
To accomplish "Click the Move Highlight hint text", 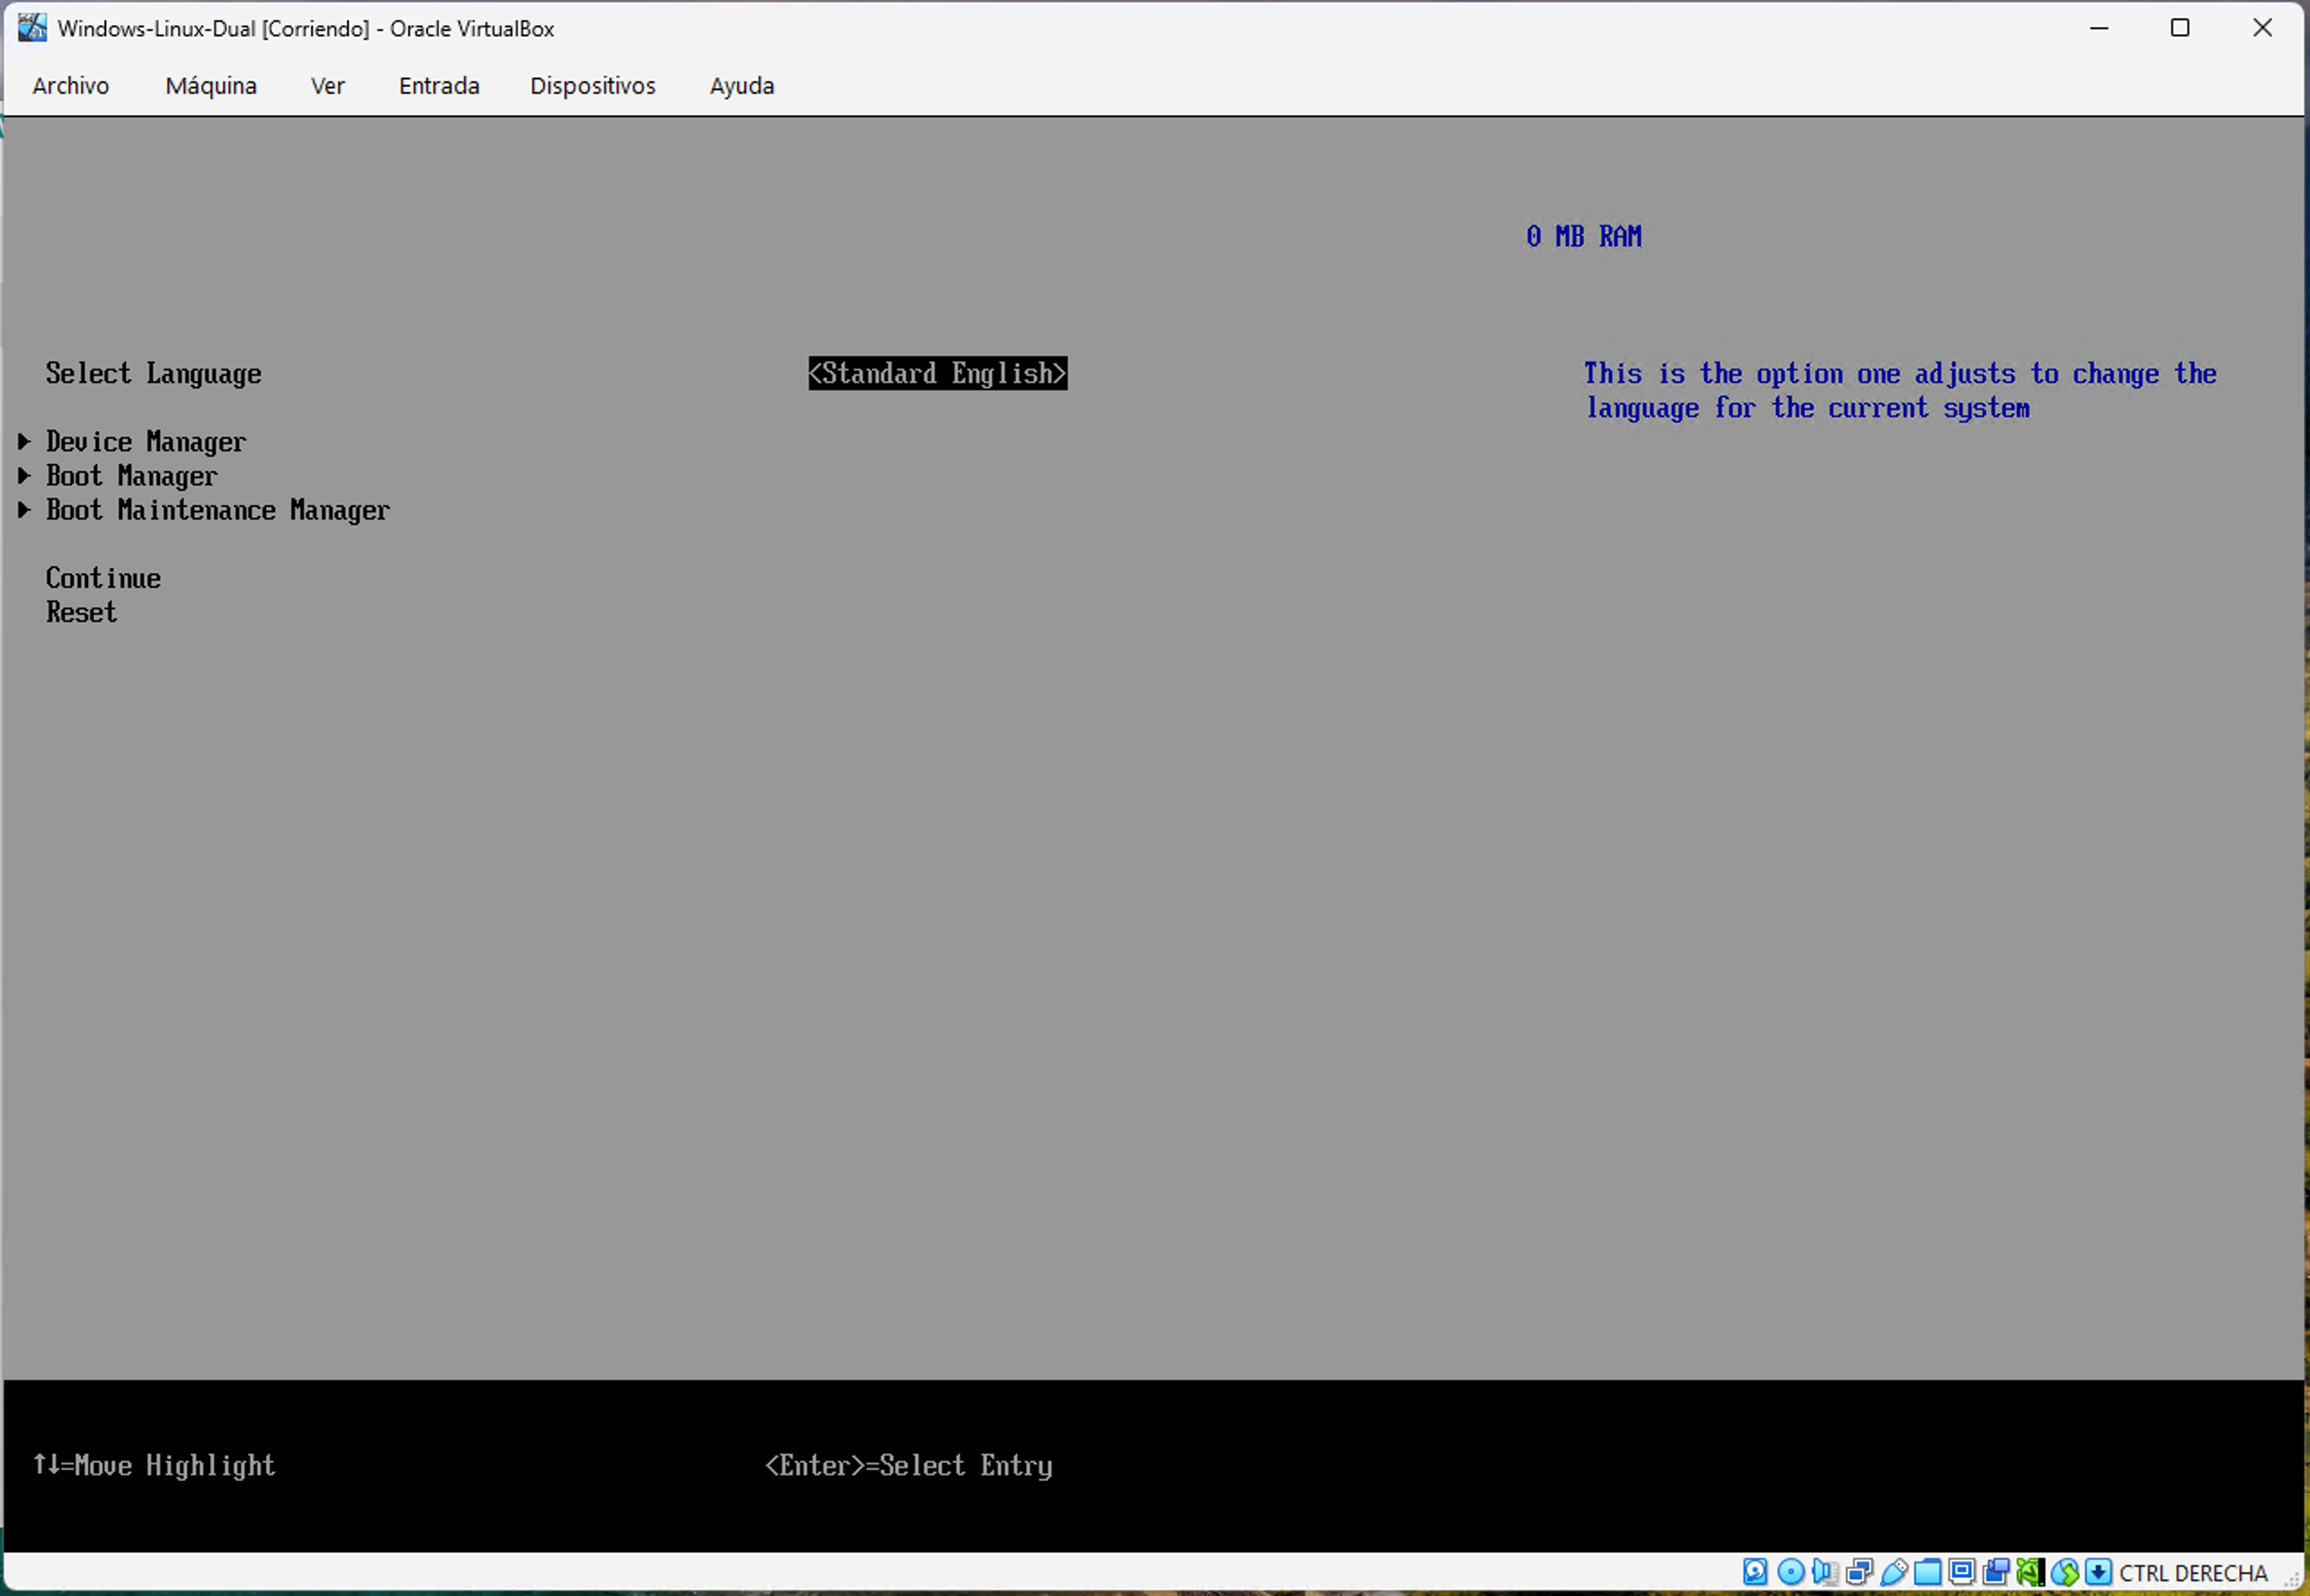I will pos(154,1465).
